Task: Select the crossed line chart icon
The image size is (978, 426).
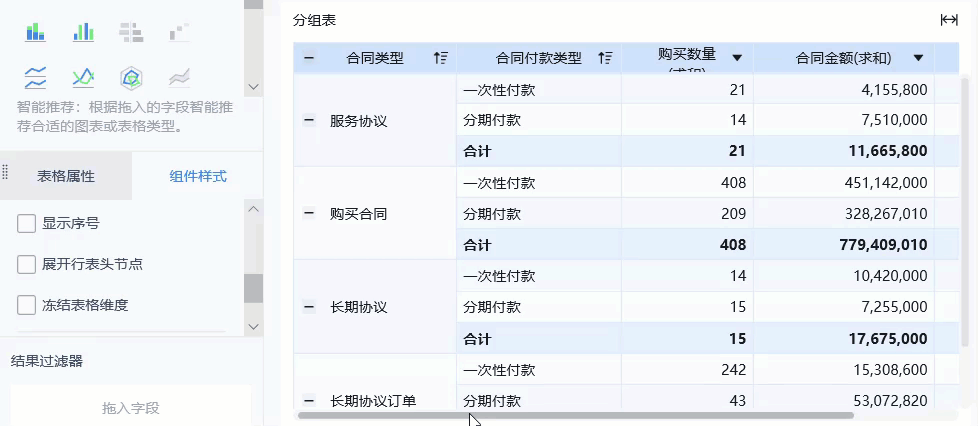Action: [x=84, y=78]
